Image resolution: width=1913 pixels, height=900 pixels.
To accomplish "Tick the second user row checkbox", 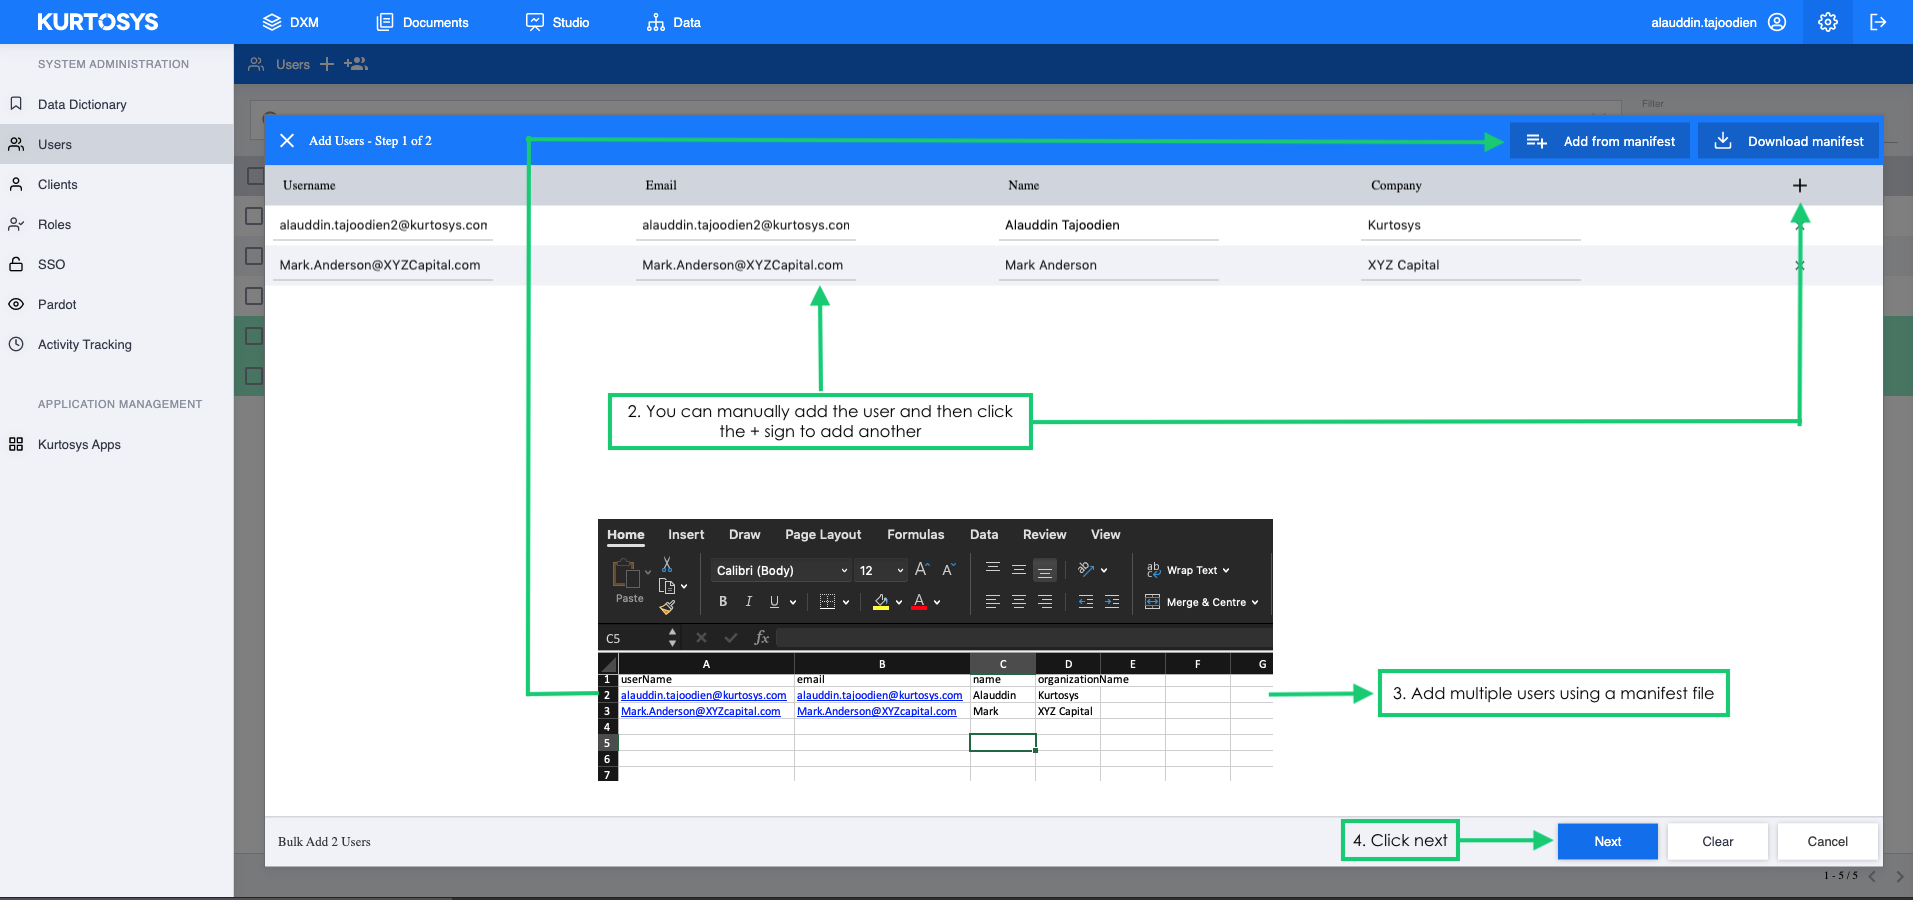I will pyautogui.click(x=254, y=256).
